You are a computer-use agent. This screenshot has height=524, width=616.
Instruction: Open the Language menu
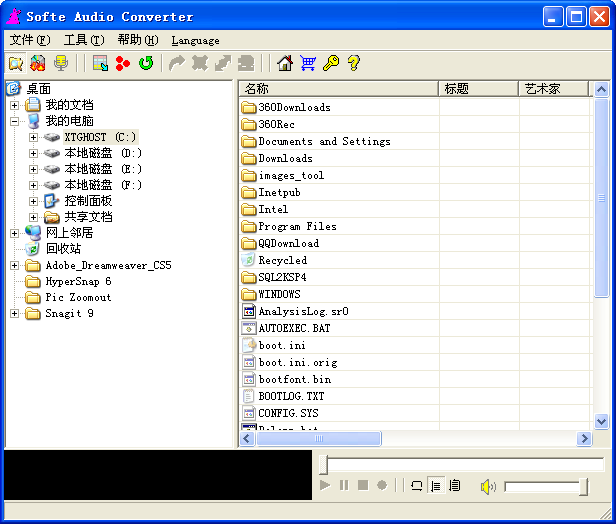coord(195,40)
